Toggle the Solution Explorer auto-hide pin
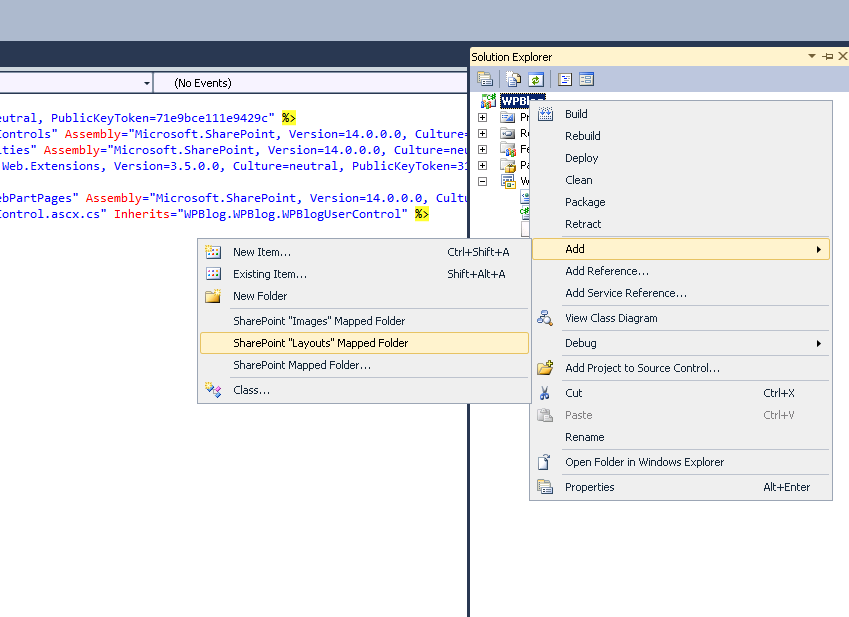The width and height of the screenshot is (849, 617). (828, 56)
